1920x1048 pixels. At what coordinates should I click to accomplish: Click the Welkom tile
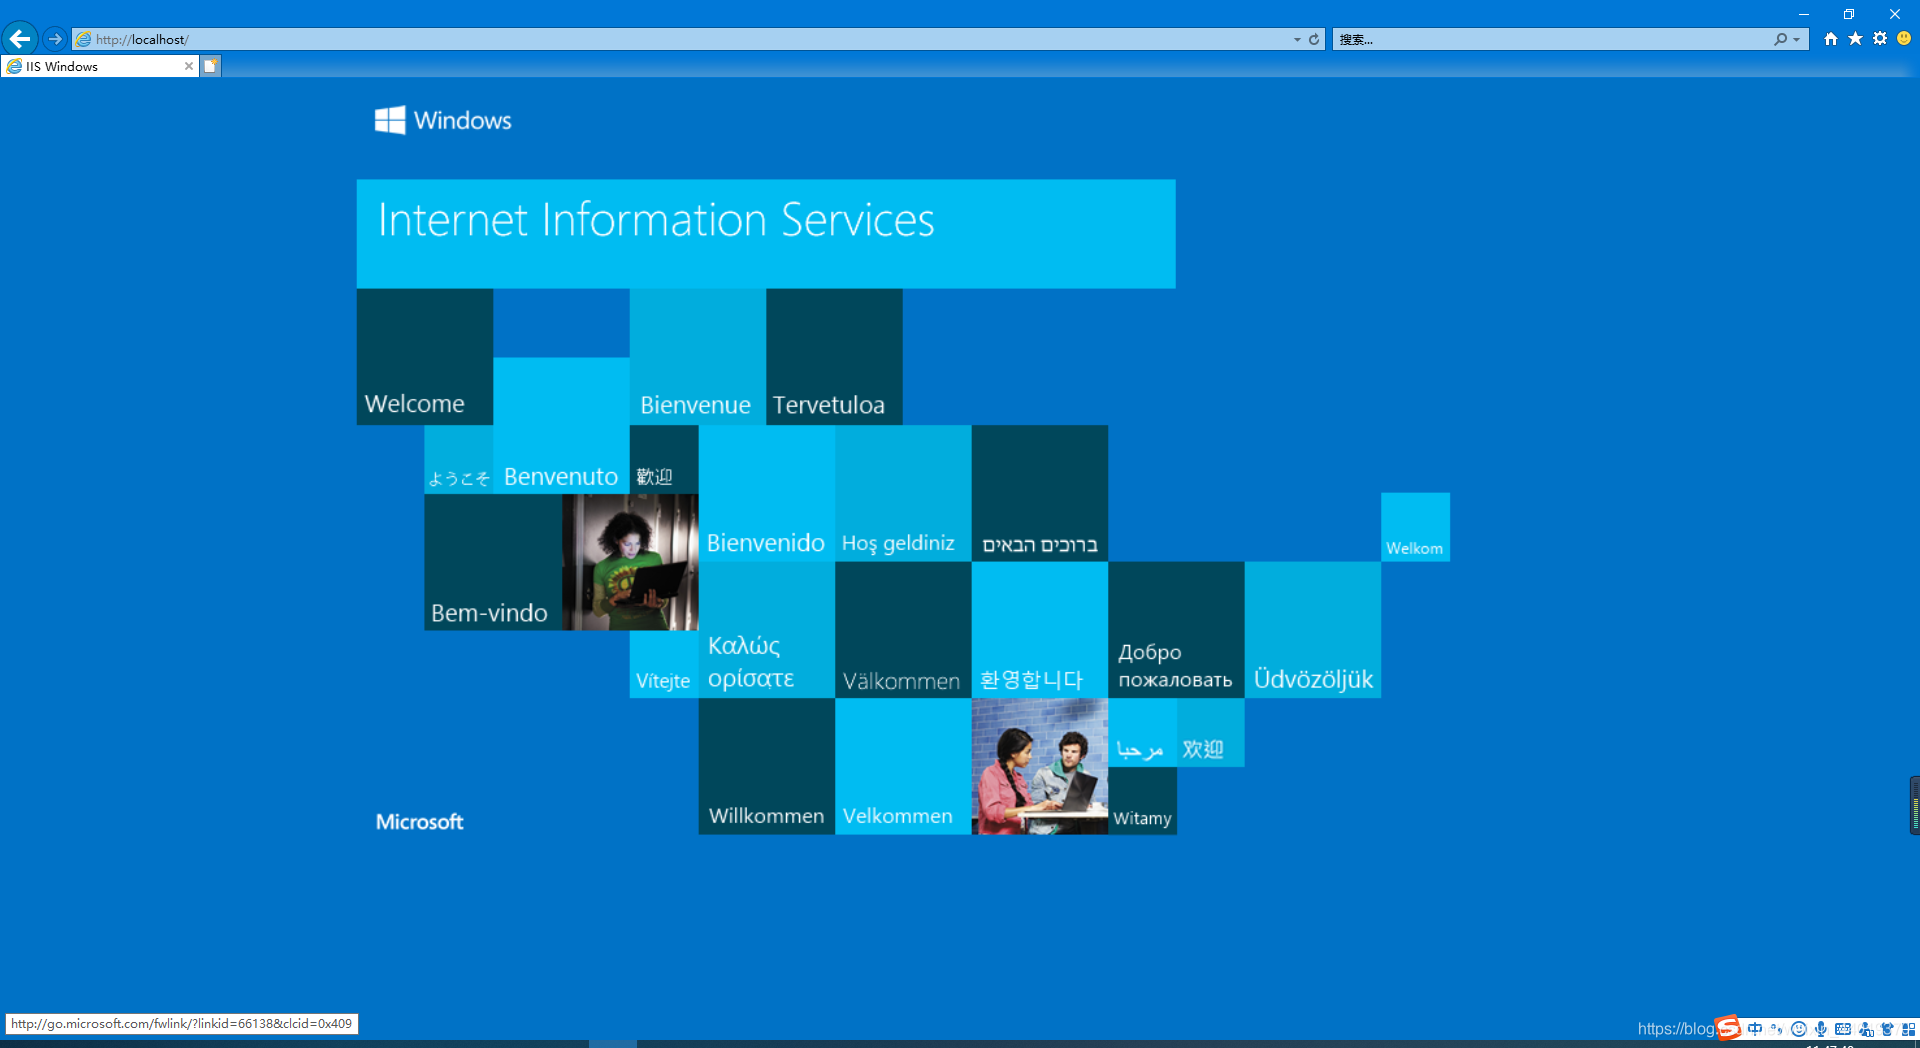click(1415, 527)
